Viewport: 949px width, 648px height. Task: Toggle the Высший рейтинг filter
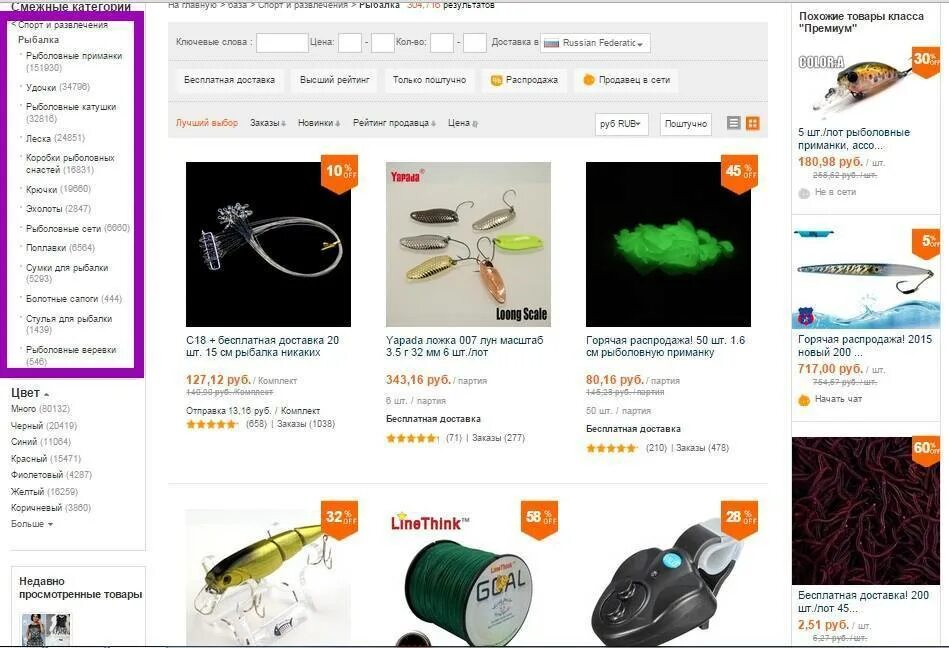click(335, 80)
